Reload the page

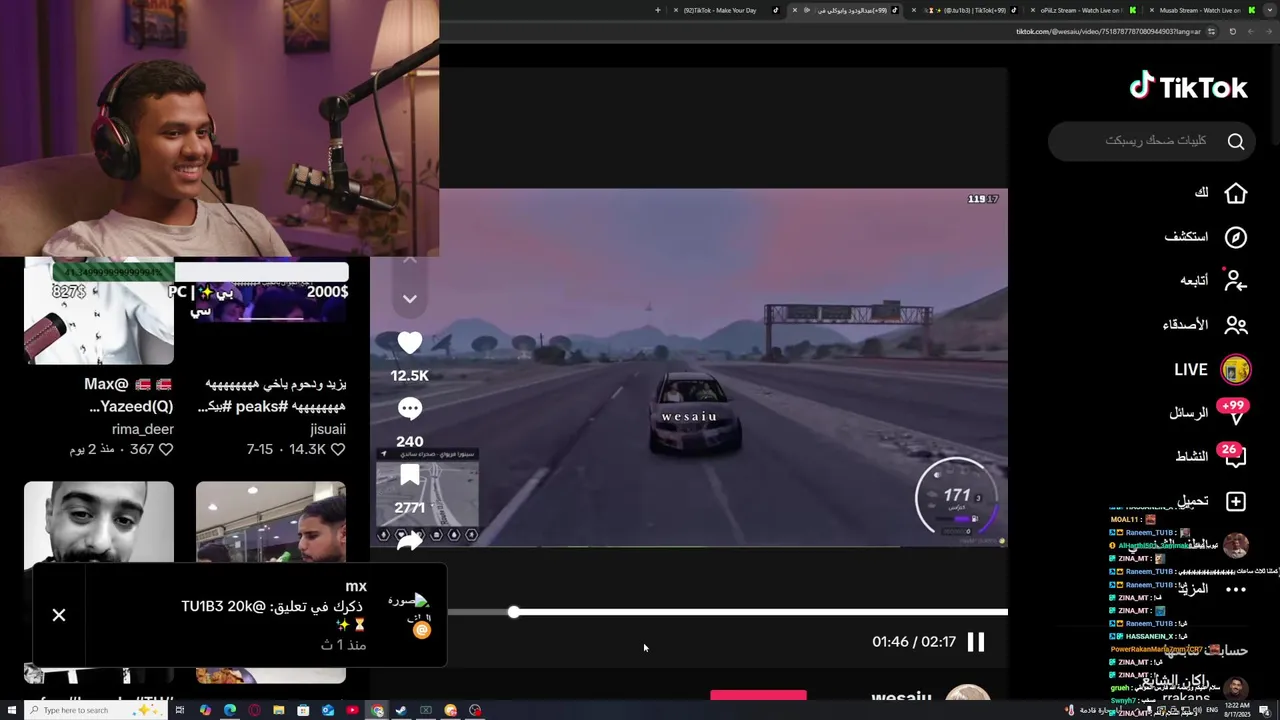(1233, 31)
